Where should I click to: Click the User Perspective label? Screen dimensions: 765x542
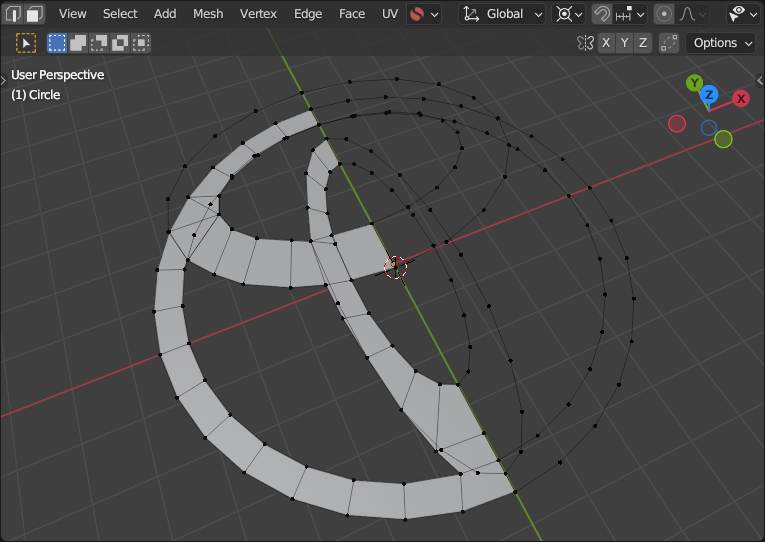coord(58,75)
